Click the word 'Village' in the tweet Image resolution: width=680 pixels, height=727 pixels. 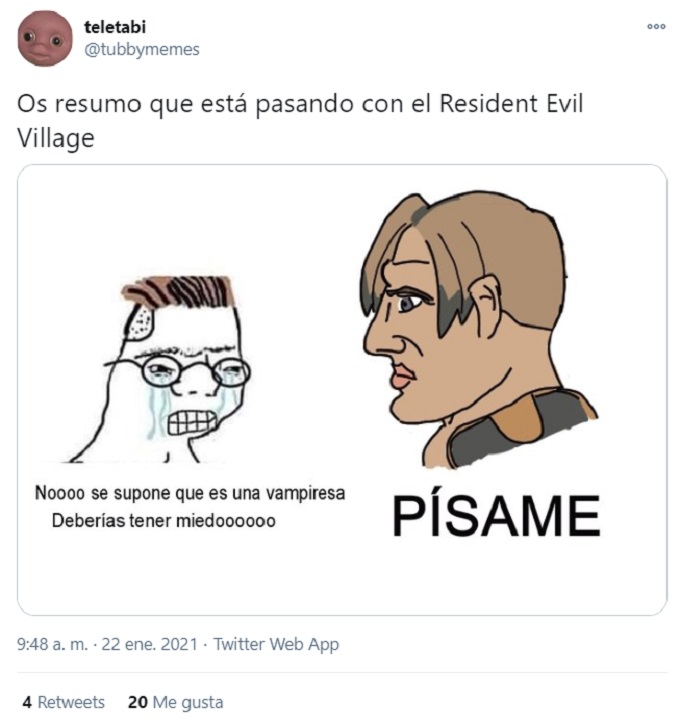tap(56, 138)
